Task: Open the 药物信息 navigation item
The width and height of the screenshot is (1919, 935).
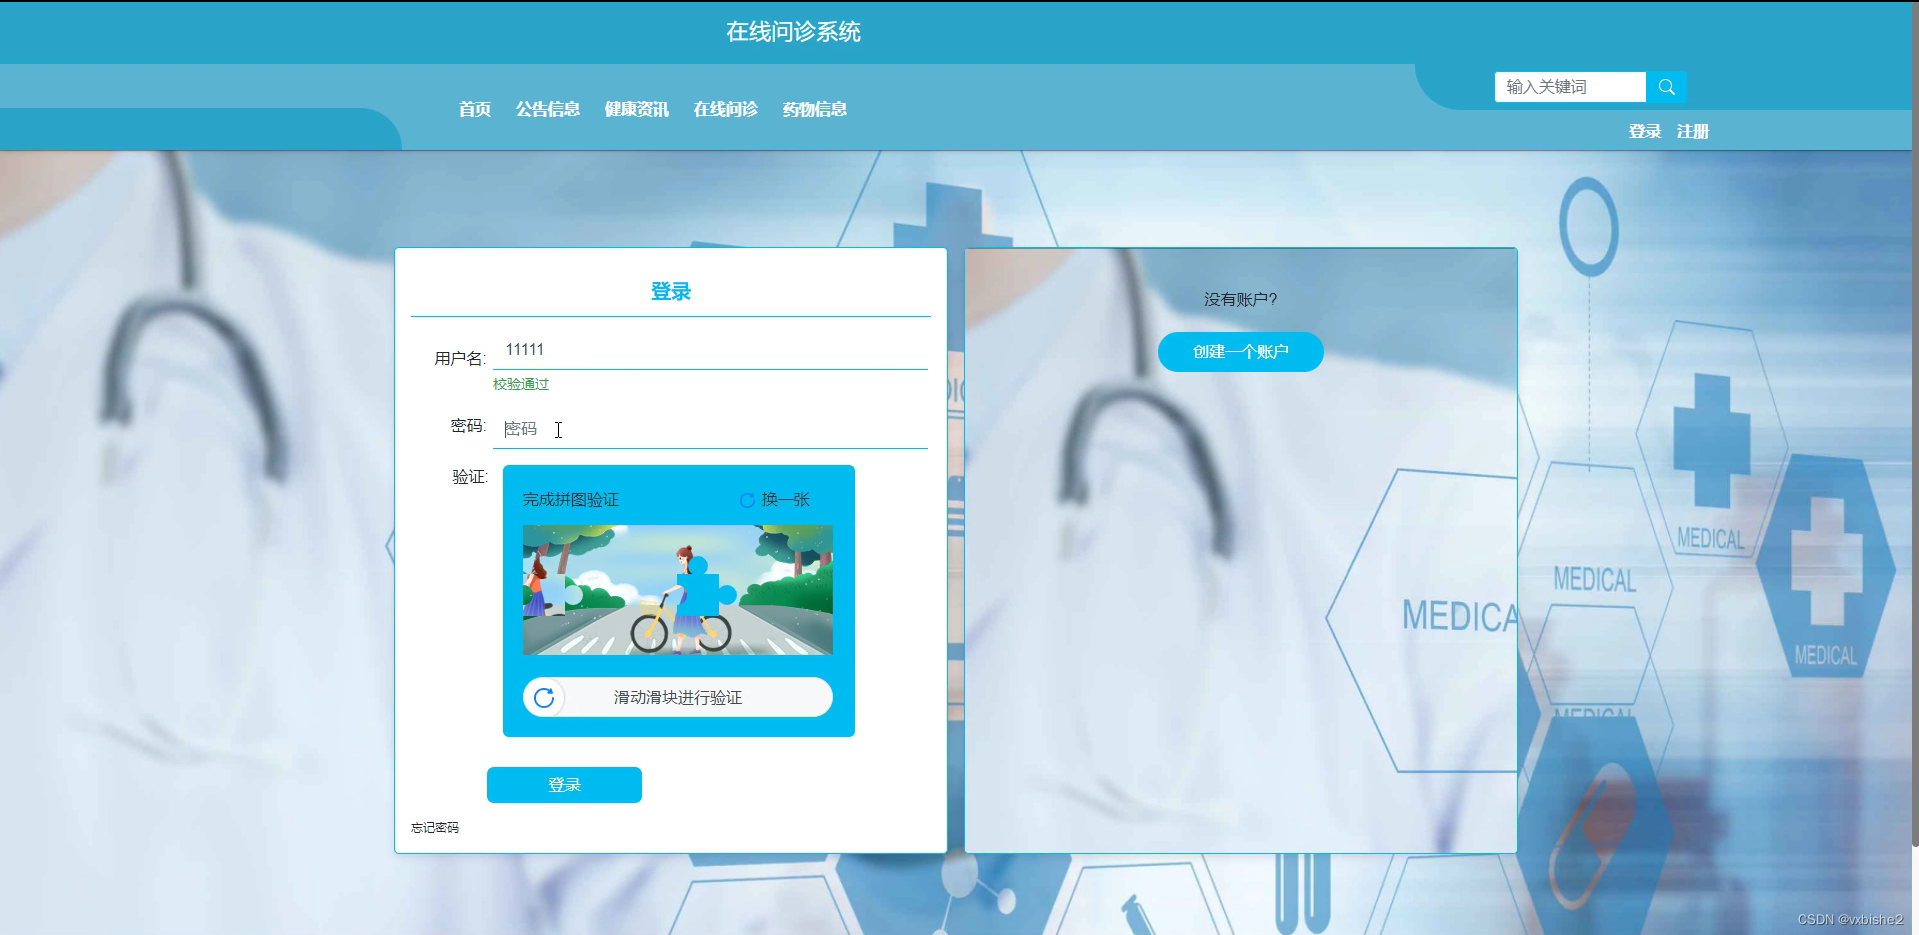Action: click(815, 109)
